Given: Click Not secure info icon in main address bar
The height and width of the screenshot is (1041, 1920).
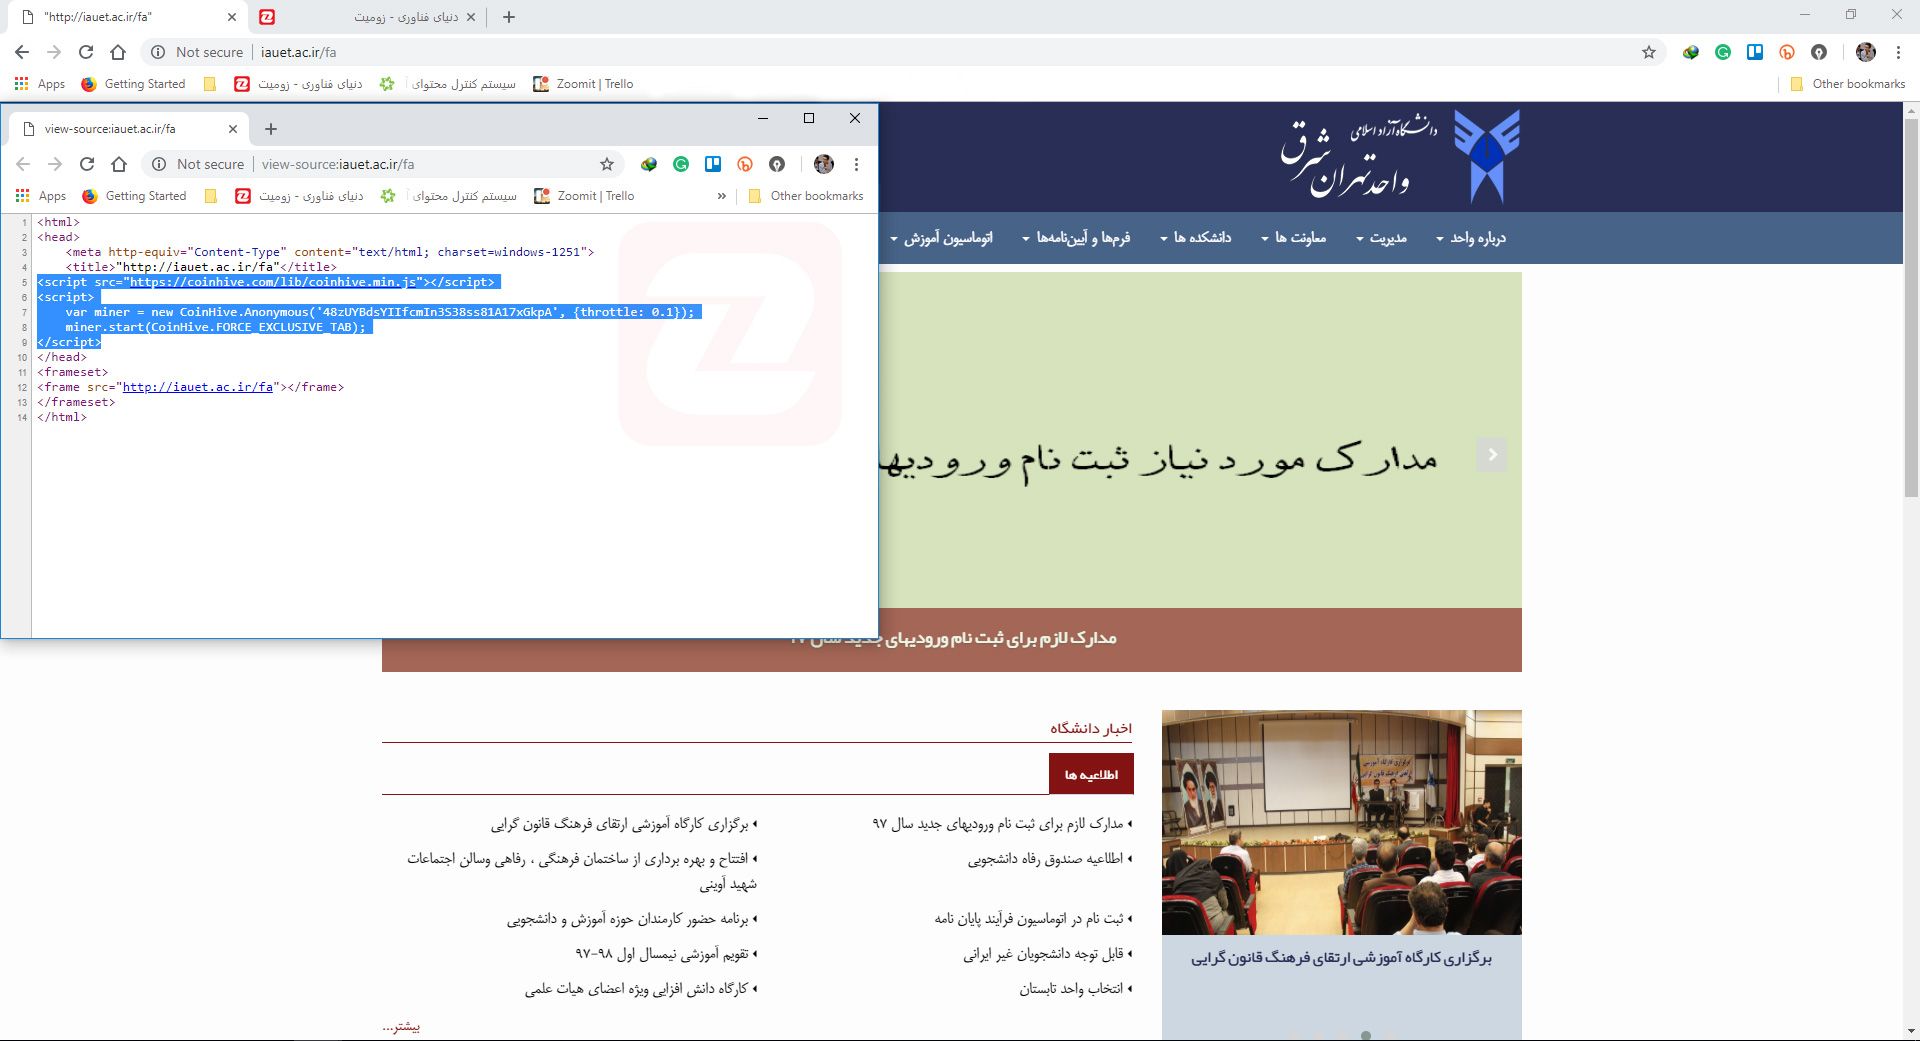Looking at the screenshot, I should pos(158,52).
